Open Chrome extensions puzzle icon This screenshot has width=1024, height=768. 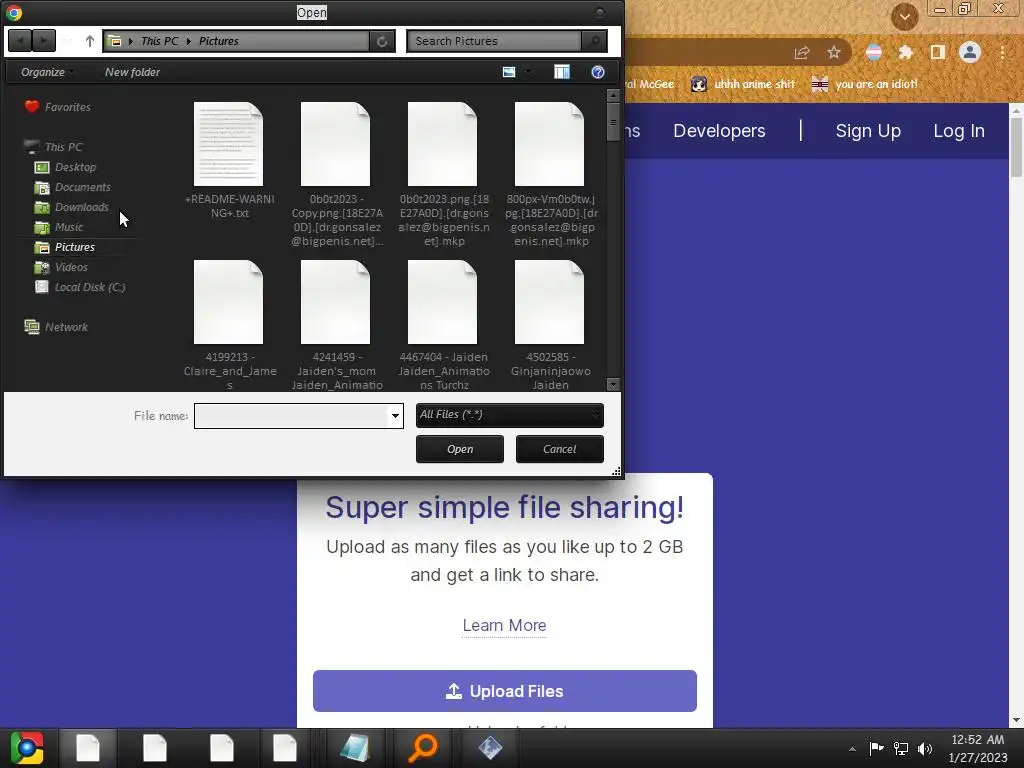click(905, 53)
